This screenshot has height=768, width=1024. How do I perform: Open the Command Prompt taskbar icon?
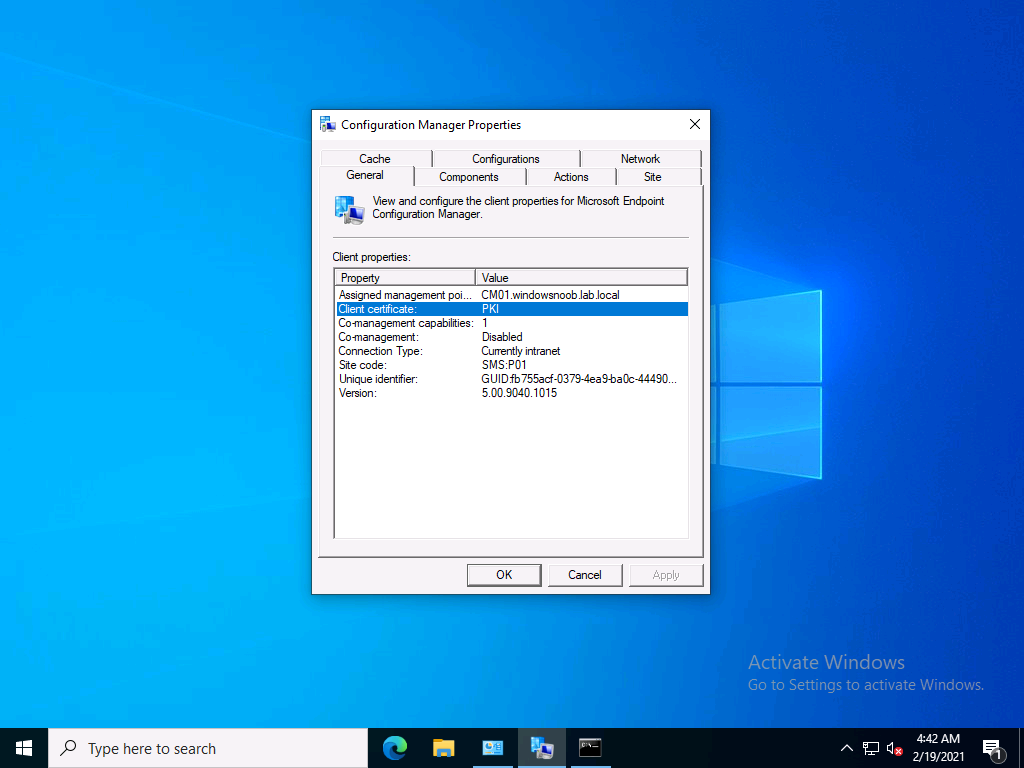pos(590,748)
